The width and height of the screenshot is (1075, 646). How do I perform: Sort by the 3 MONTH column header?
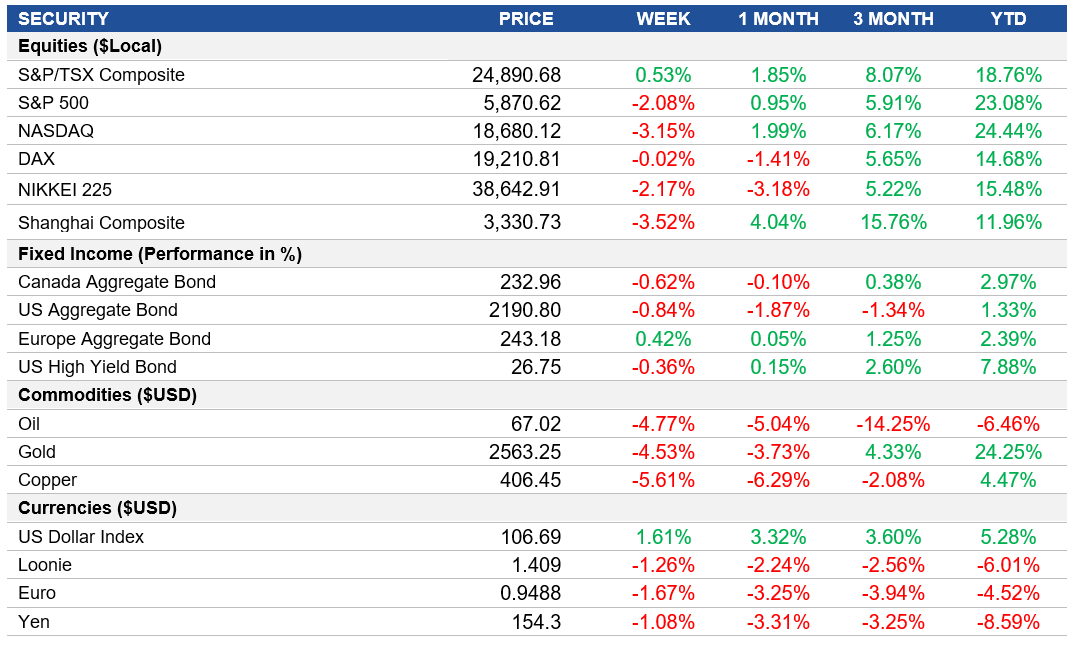click(893, 18)
